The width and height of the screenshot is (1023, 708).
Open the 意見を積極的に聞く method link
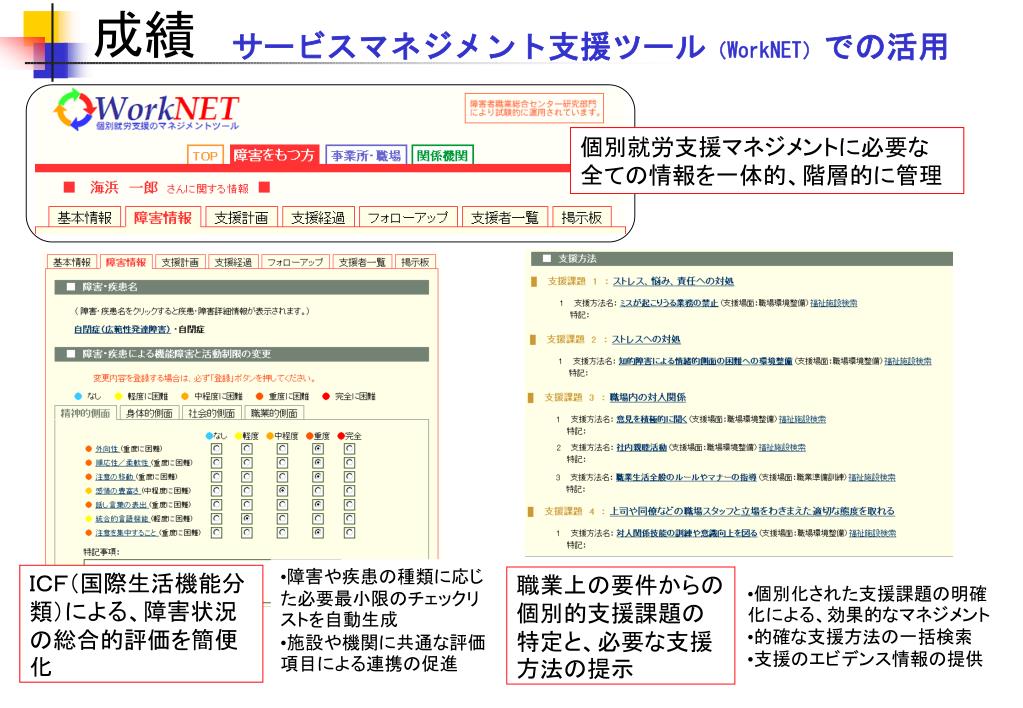[x=652, y=419]
